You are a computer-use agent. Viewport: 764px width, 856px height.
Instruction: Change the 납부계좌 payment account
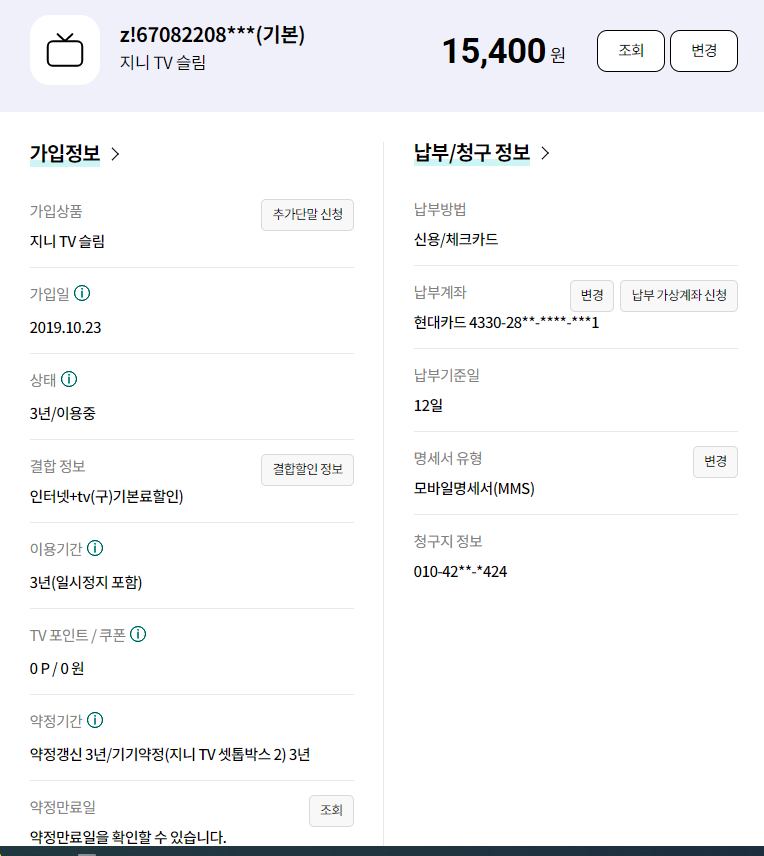tap(592, 296)
